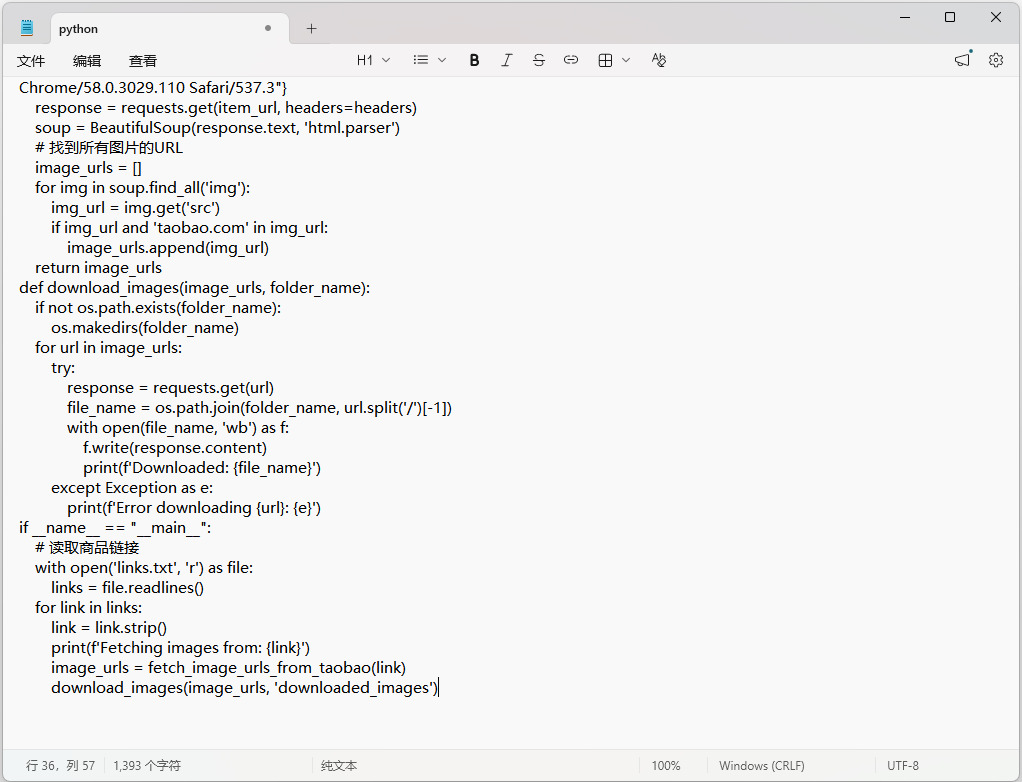Click the 'print(f'Fetching images from' line
Viewport: 1022px width, 782px height.
[181, 648]
